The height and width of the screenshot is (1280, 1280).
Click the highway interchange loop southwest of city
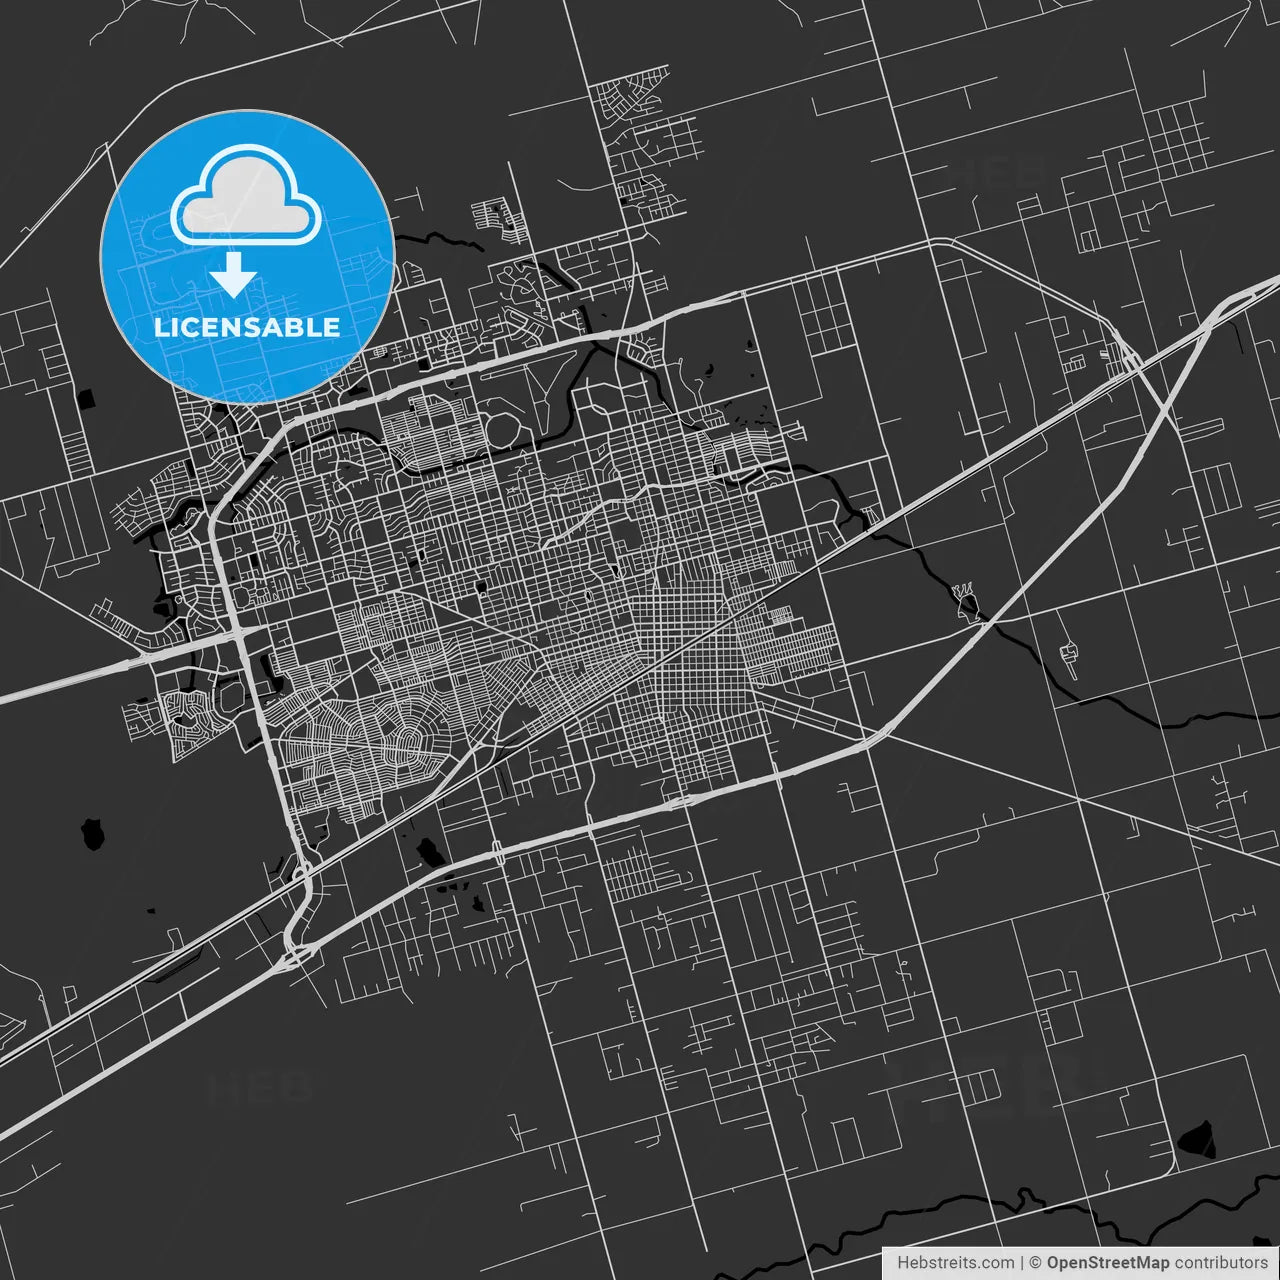300,915
